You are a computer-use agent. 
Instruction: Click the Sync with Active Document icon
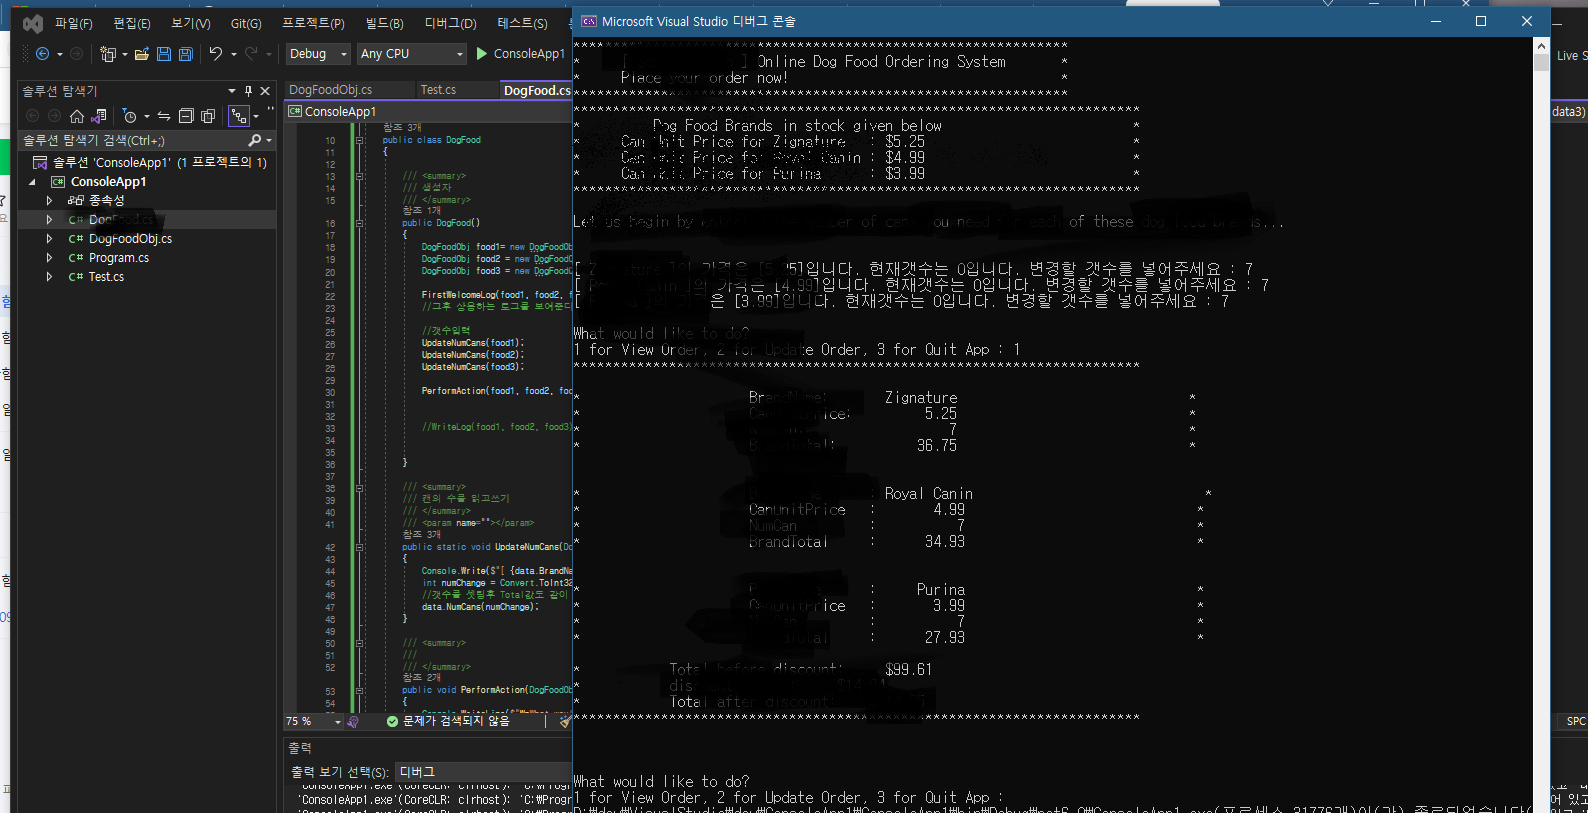coord(164,116)
